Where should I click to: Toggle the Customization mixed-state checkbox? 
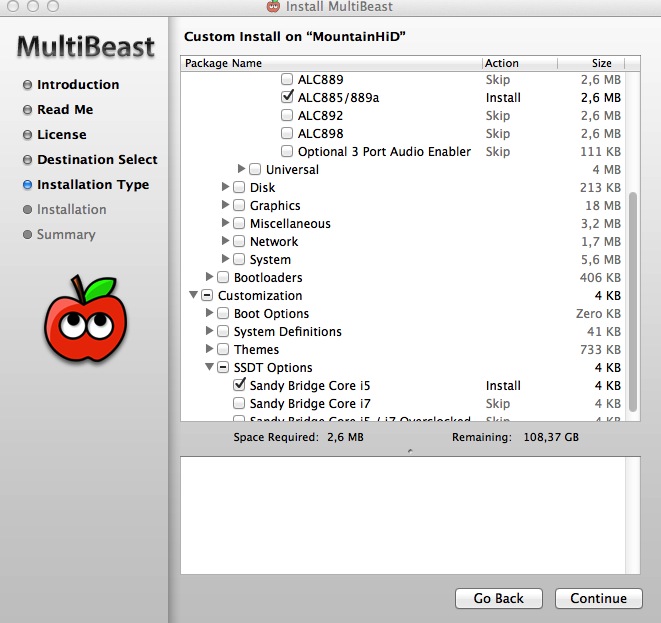click(x=207, y=295)
